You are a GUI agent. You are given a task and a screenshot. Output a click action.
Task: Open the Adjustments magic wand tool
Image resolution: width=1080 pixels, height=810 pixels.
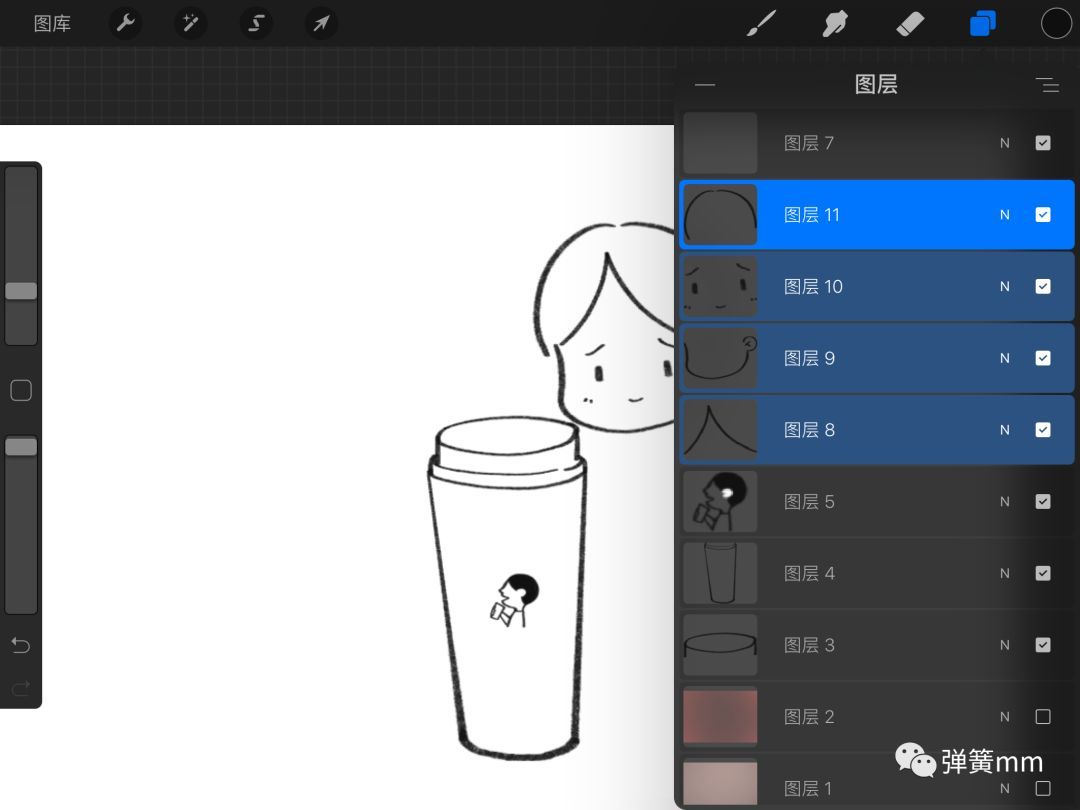190,23
